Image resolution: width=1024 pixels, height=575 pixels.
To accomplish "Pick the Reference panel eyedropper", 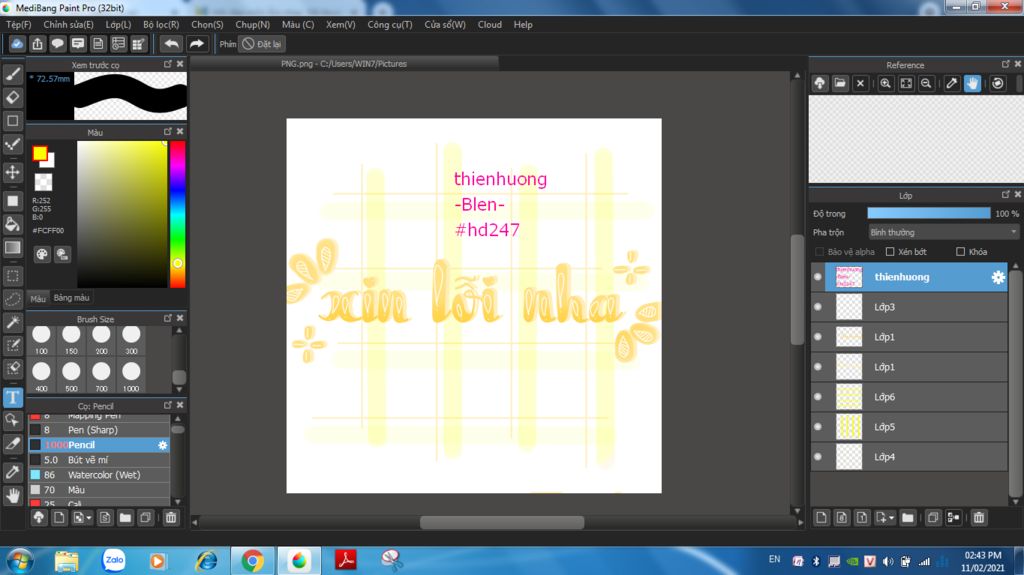I will click(x=952, y=83).
